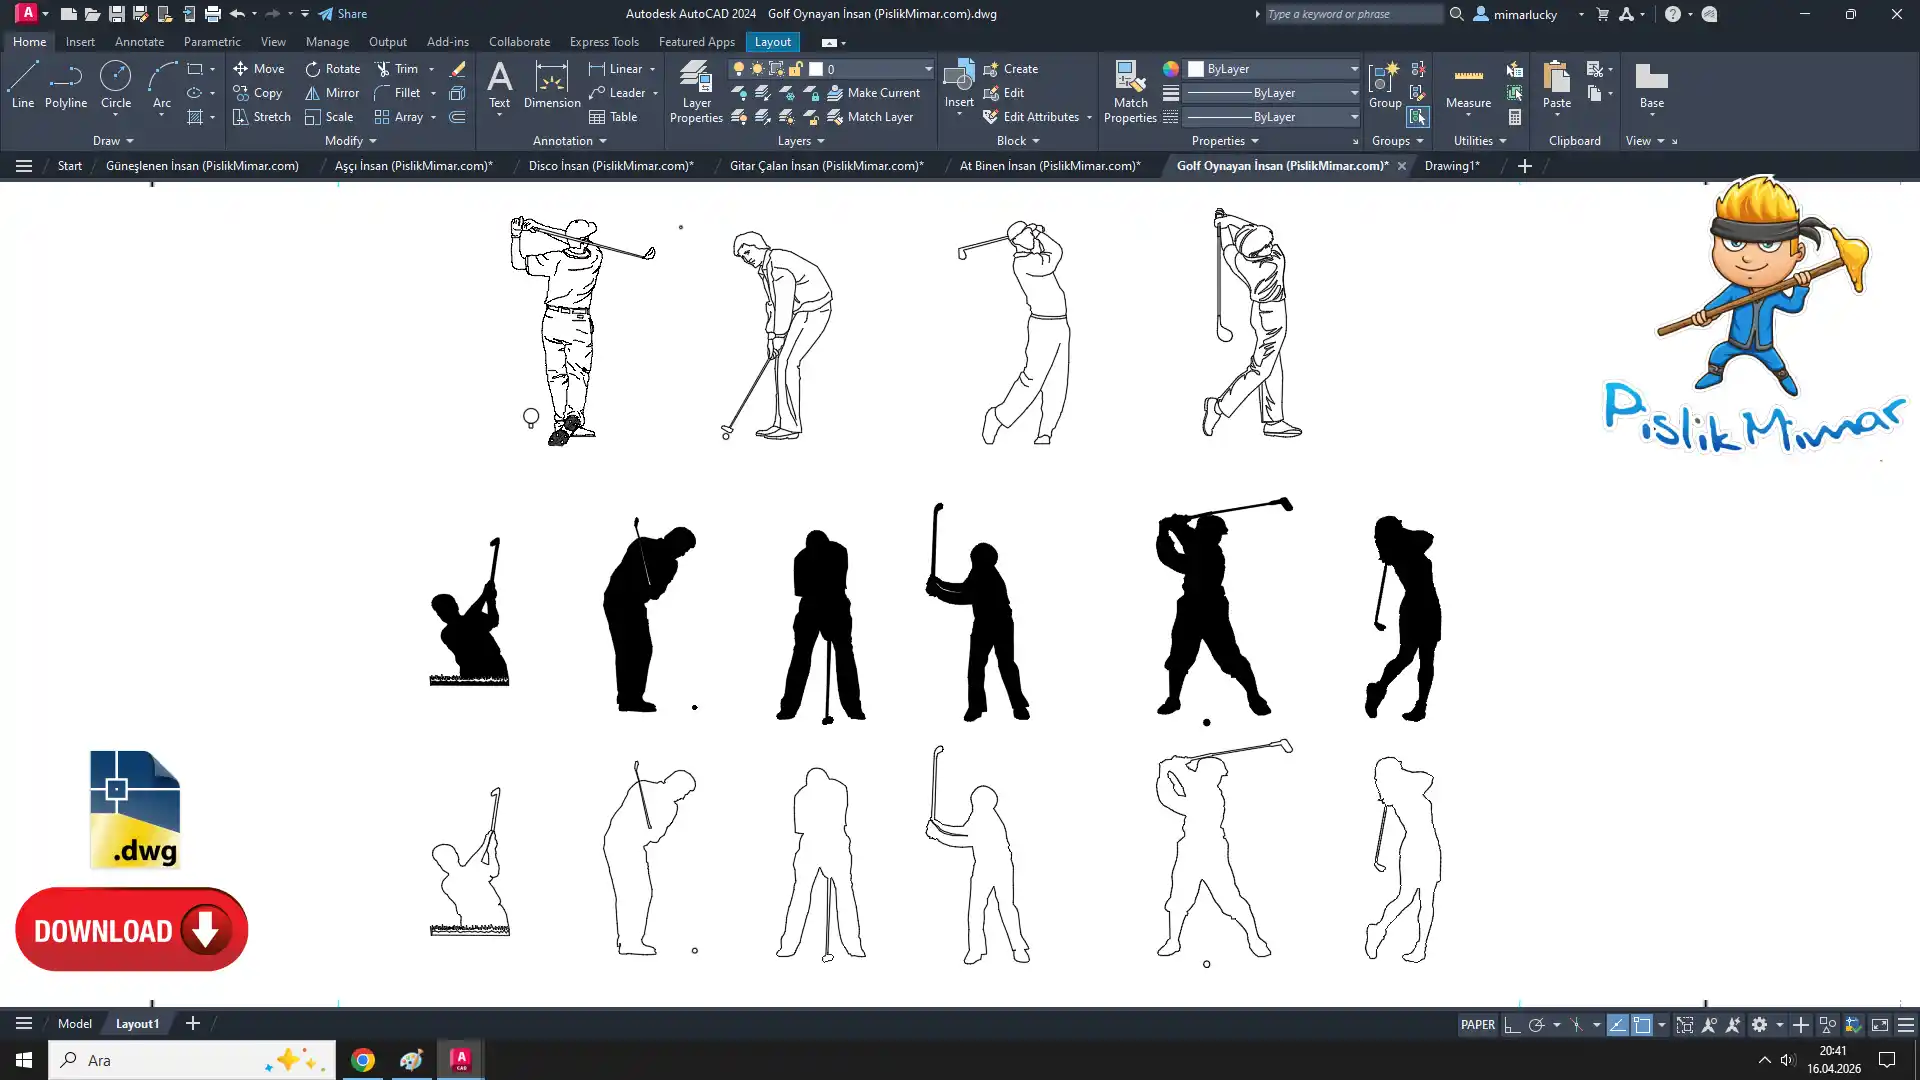Screen dimensions: 1920x1080
Task: Switch to Disco İnsan drawing tab
Action: tap(610, 166)
